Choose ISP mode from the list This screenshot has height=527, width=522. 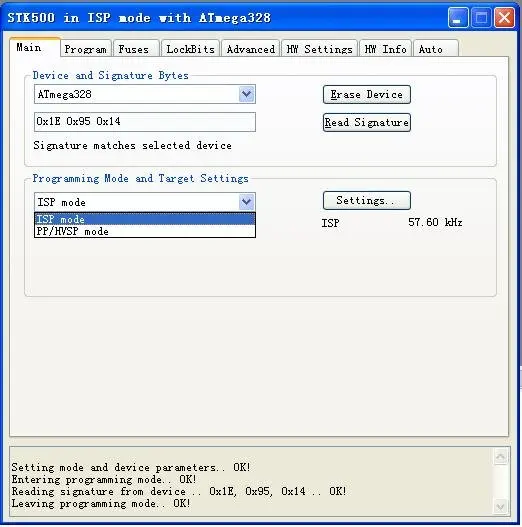click(145, 219)
